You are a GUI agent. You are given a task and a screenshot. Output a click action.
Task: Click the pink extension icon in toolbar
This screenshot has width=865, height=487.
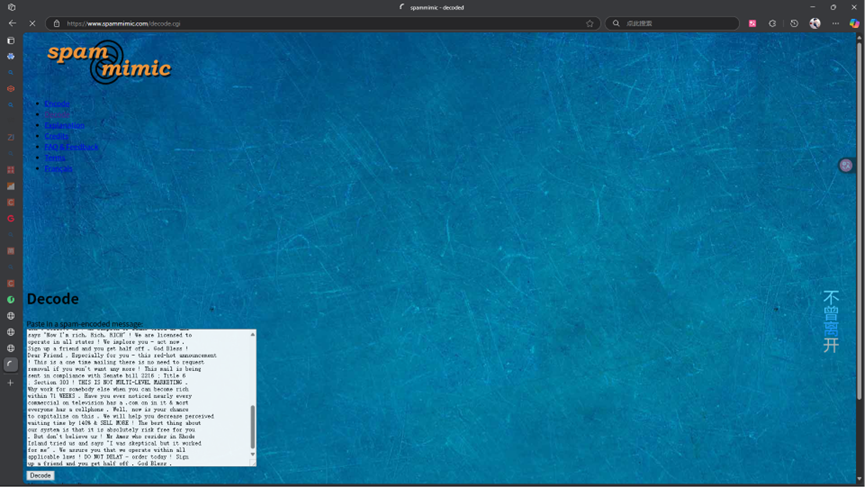(752, 23)
